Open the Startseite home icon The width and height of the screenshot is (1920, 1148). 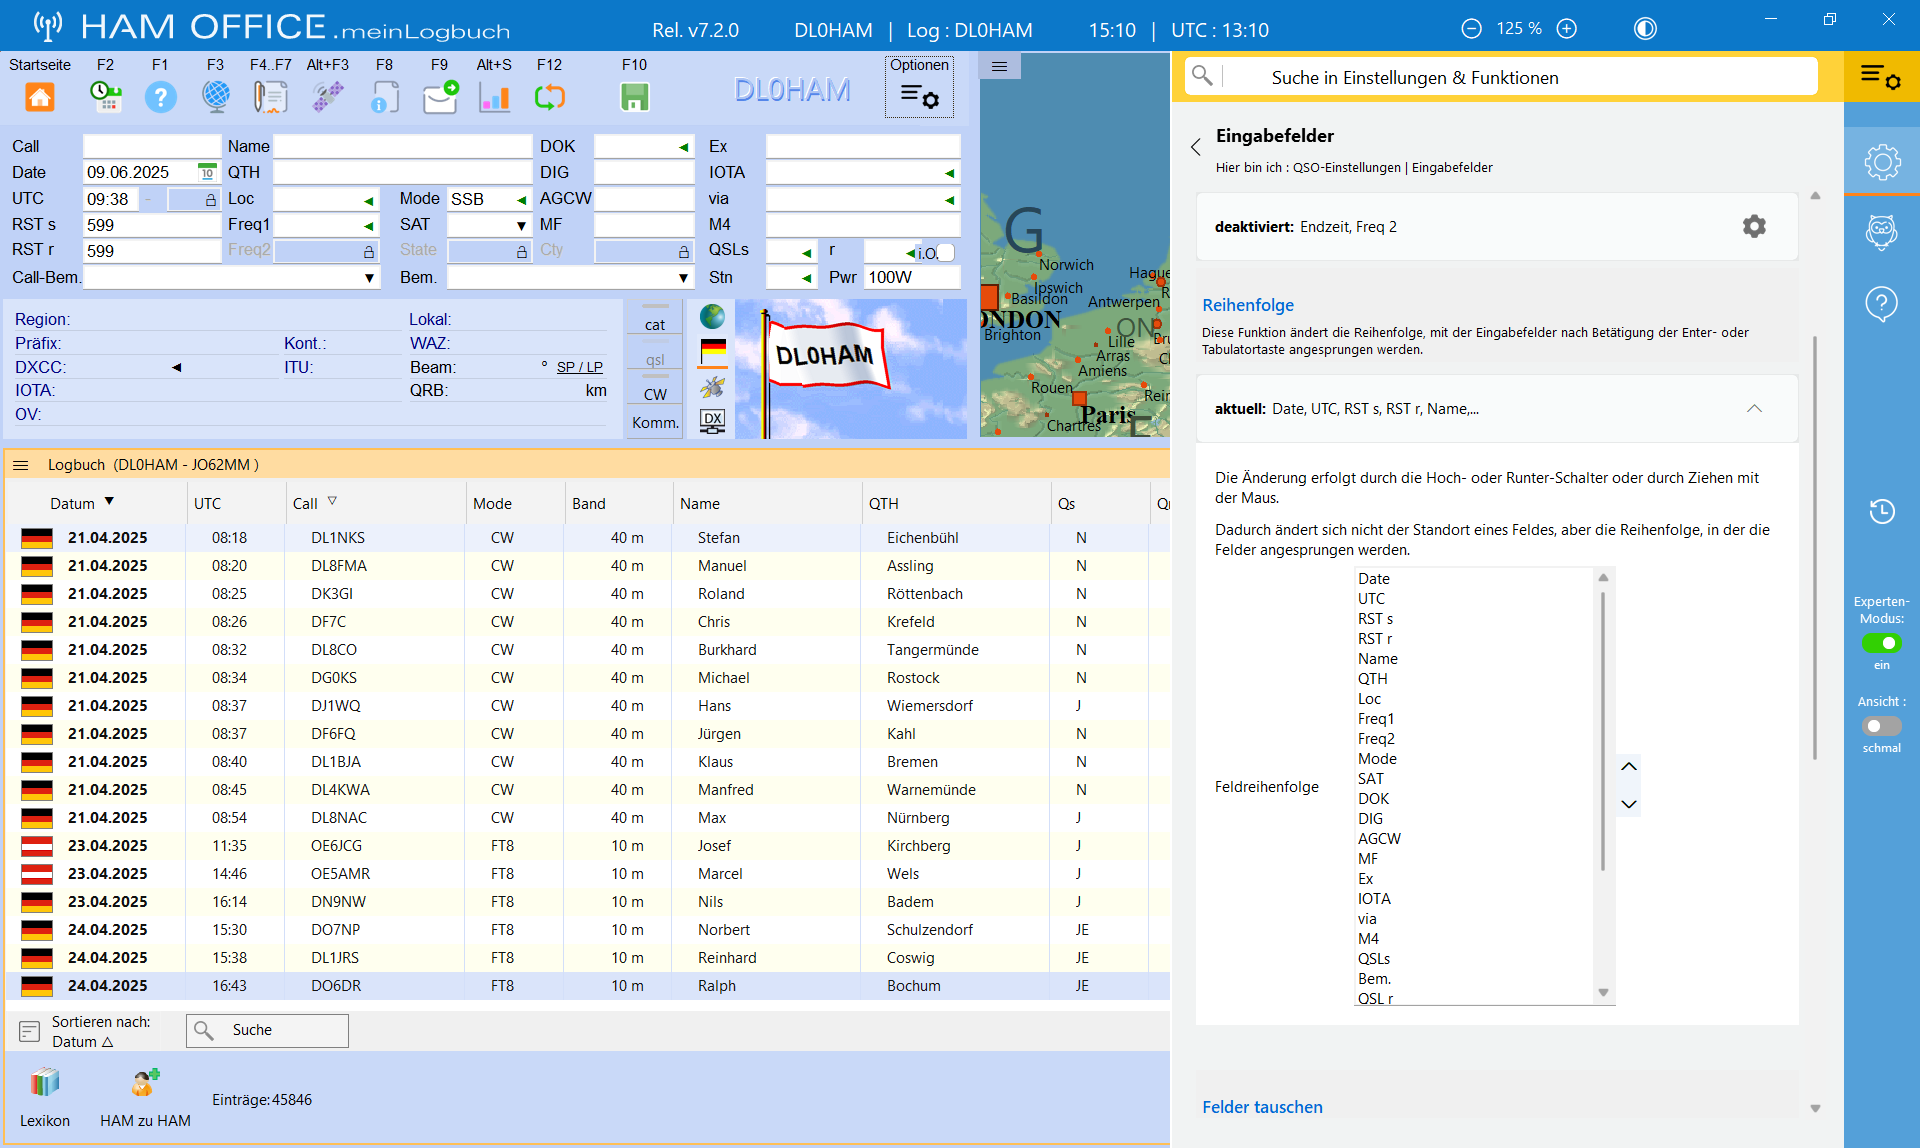coord(39,97)
